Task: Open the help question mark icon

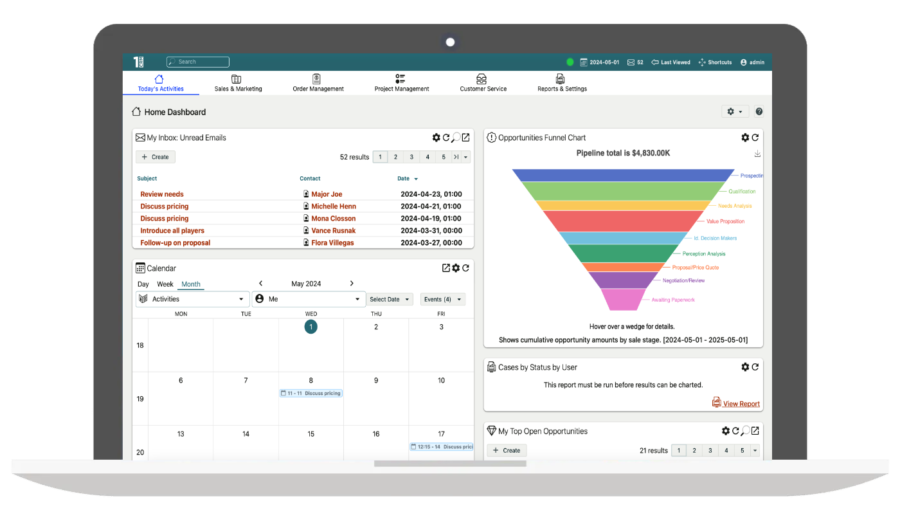Action: click(759, 112)
